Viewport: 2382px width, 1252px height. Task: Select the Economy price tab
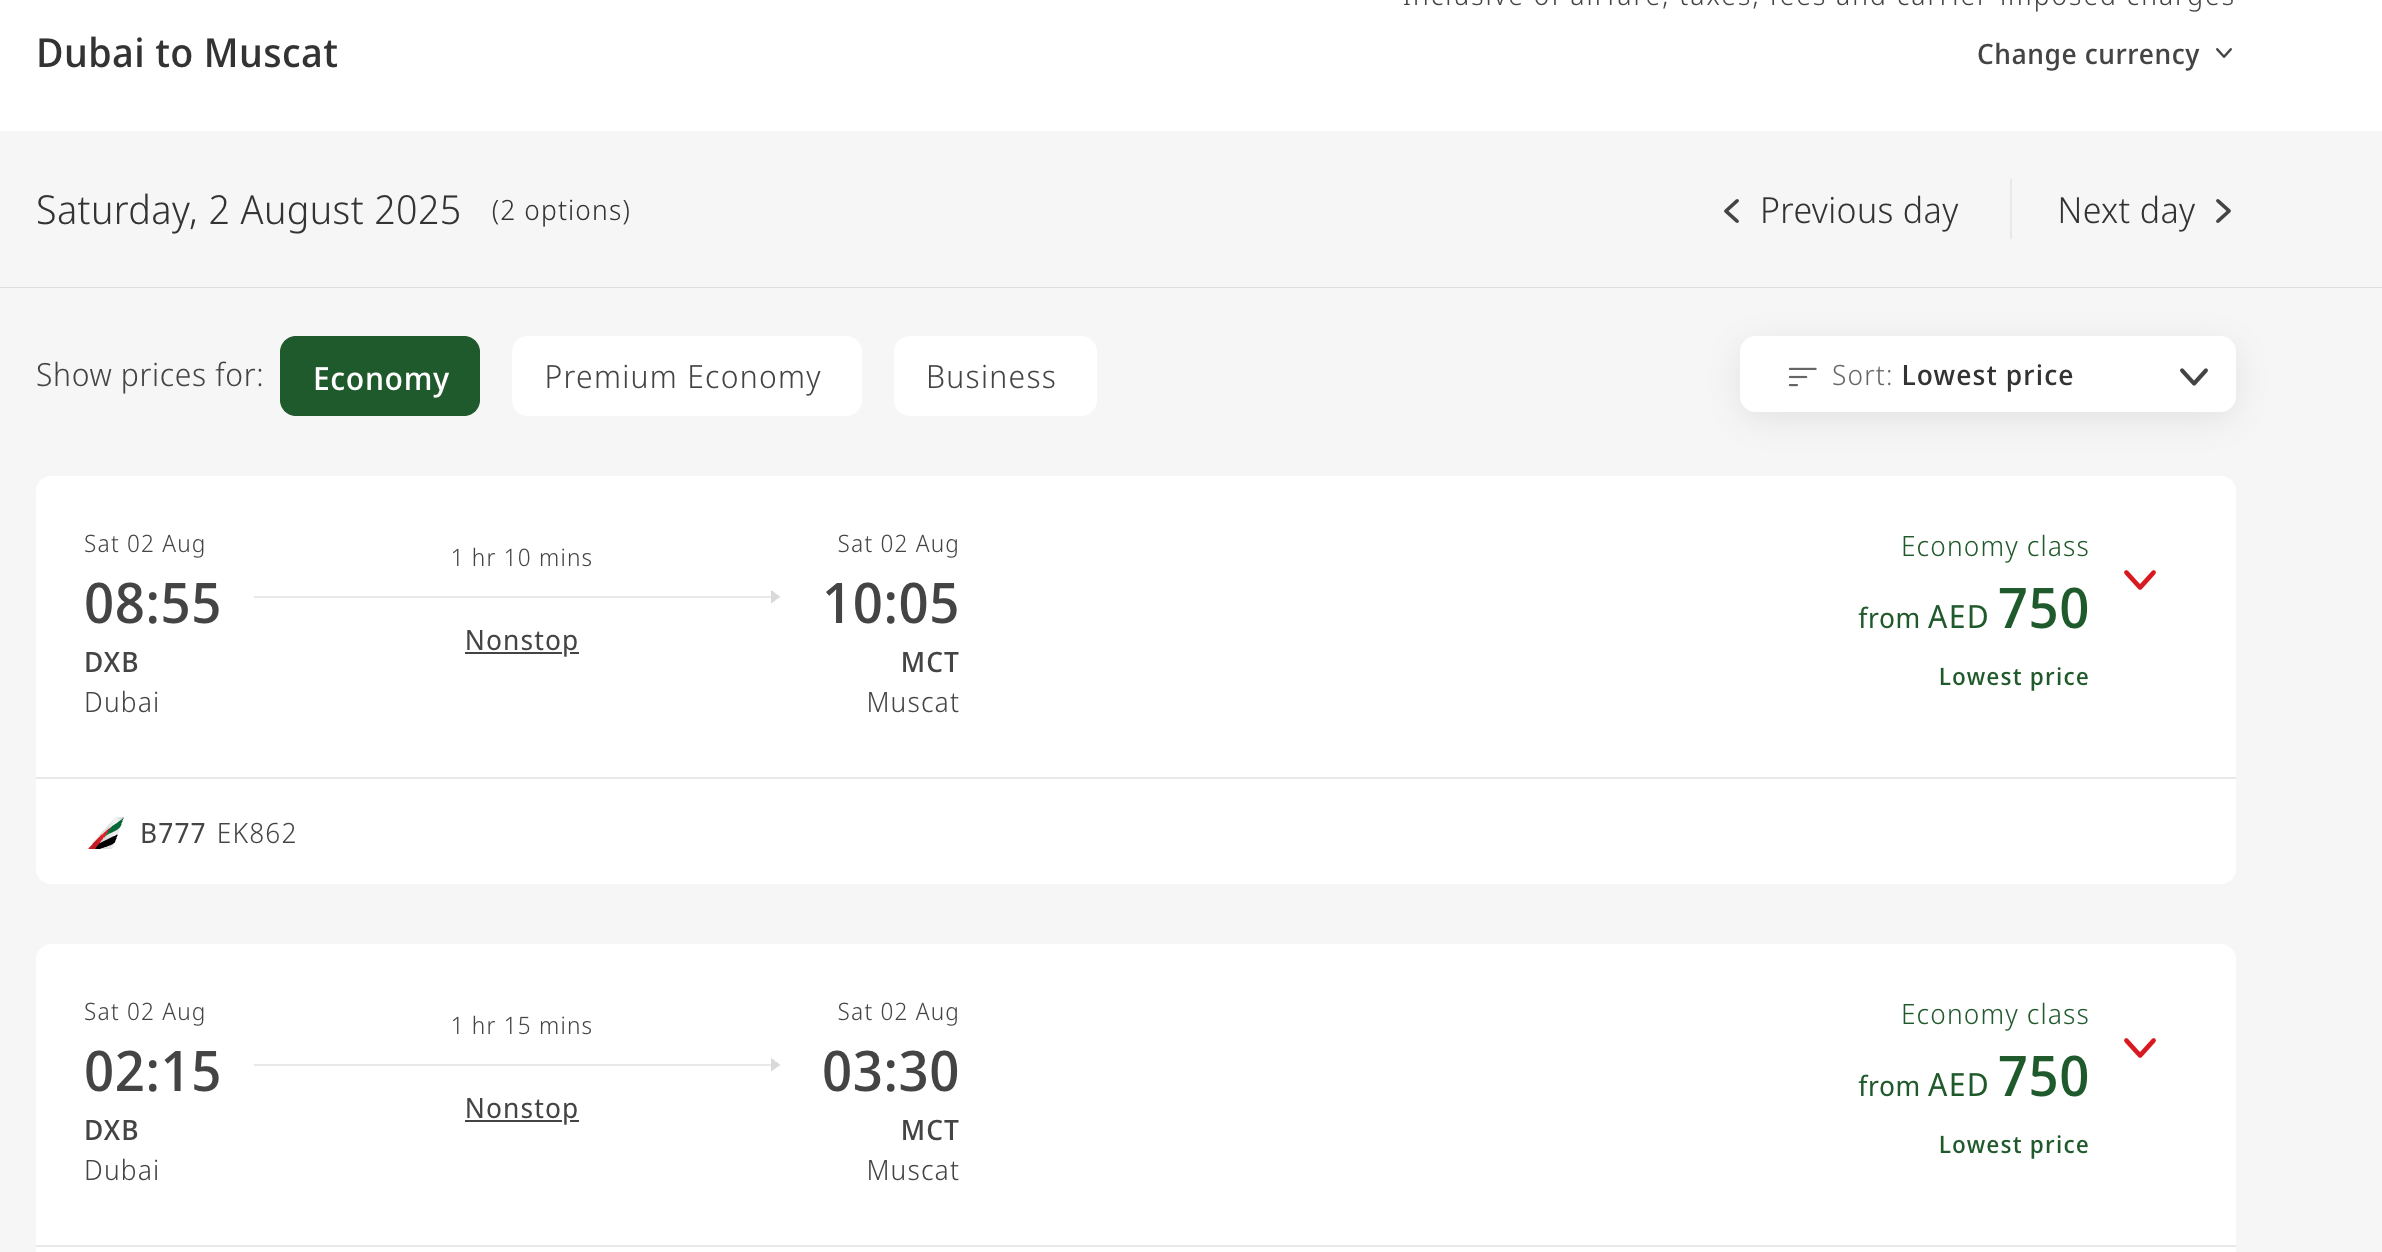380,377
